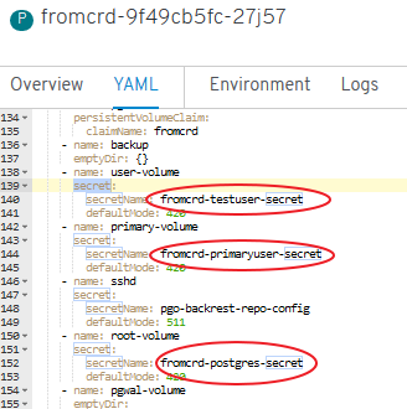Click value 'fromcrd-postgres-secret'
The height and width of the screenshot is (409, 407).
232,363
